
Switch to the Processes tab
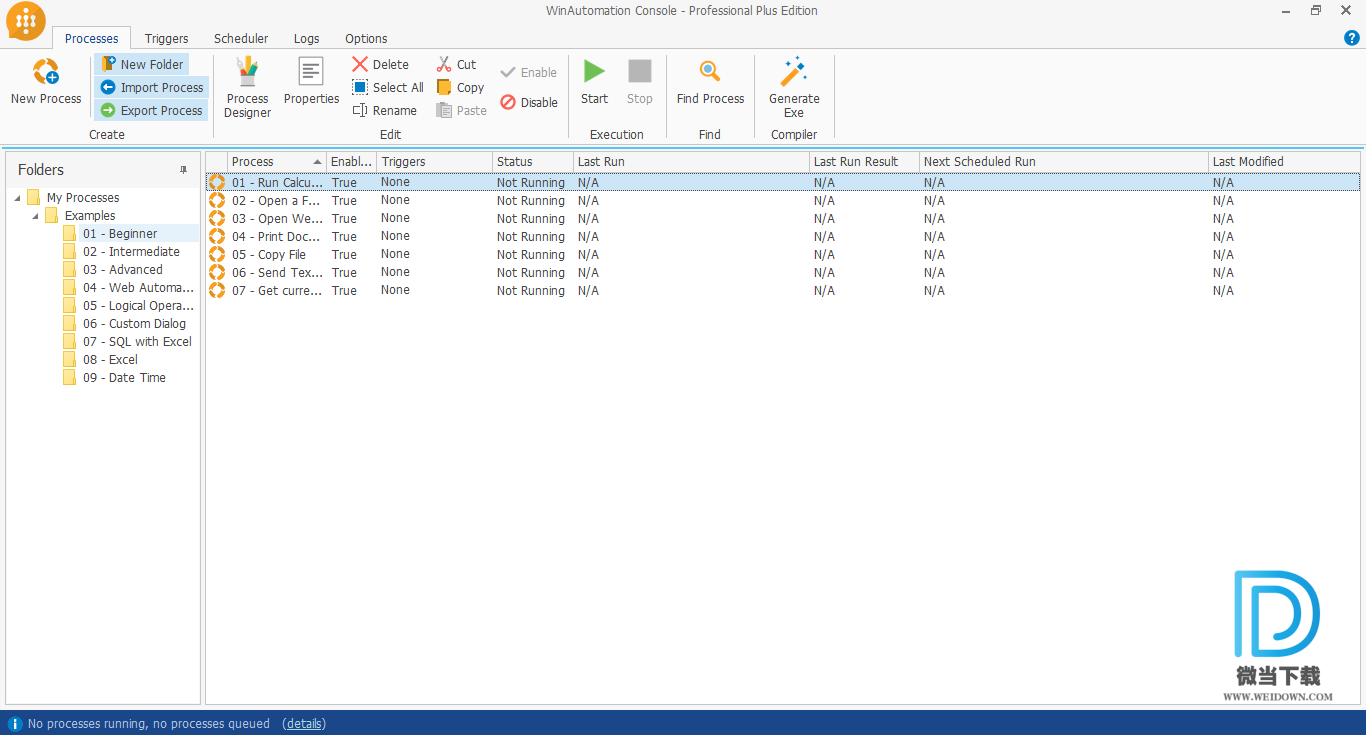coord(92,38)
